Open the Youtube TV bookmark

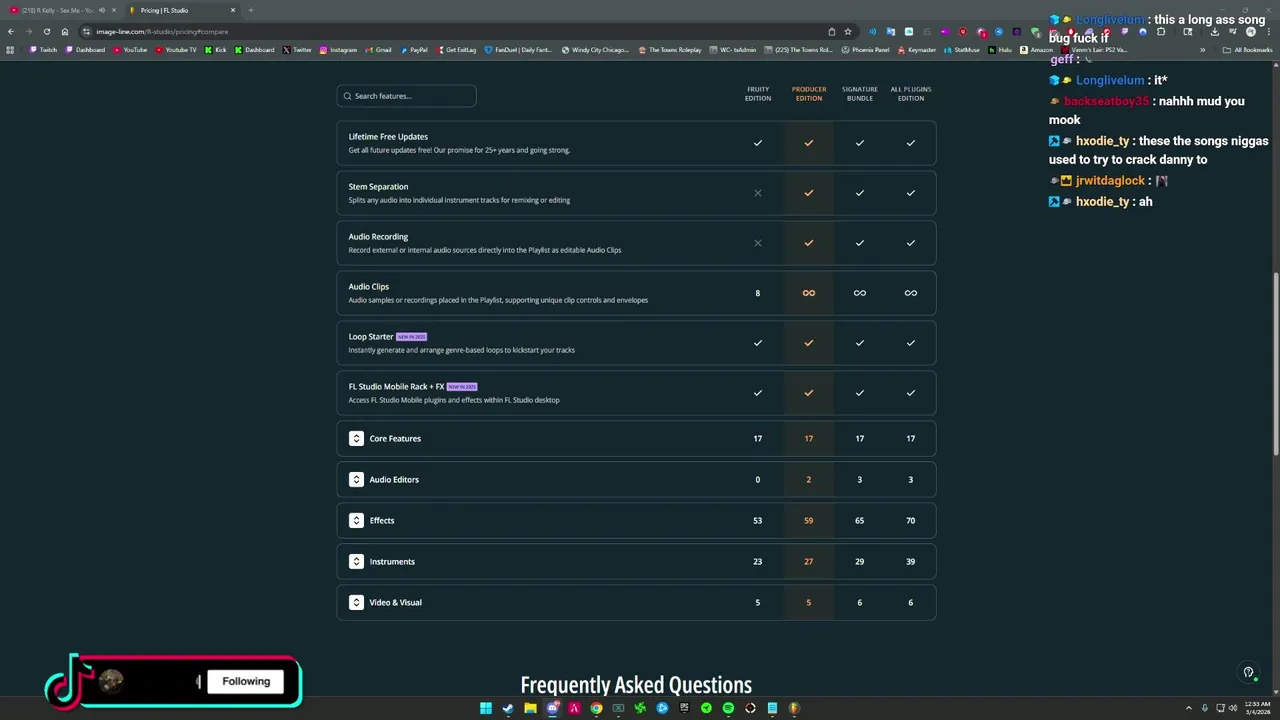click(176, 49)
